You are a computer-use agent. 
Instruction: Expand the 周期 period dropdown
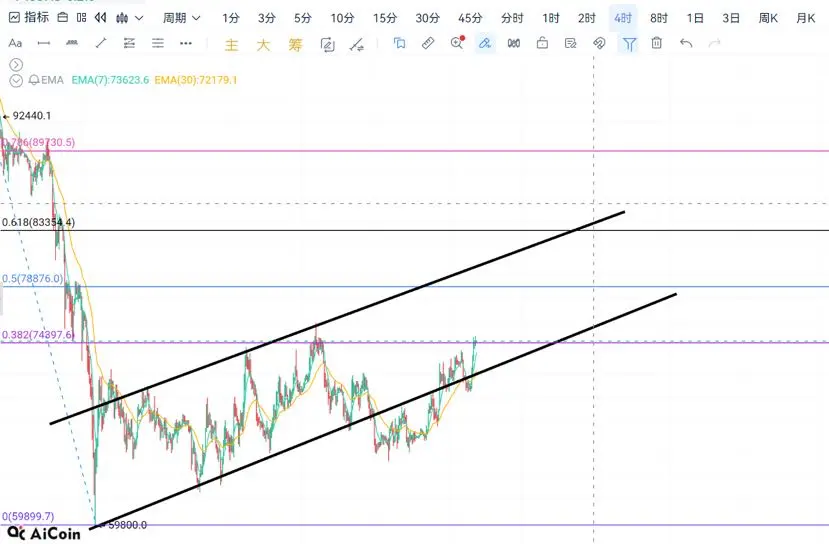(181, 18)
